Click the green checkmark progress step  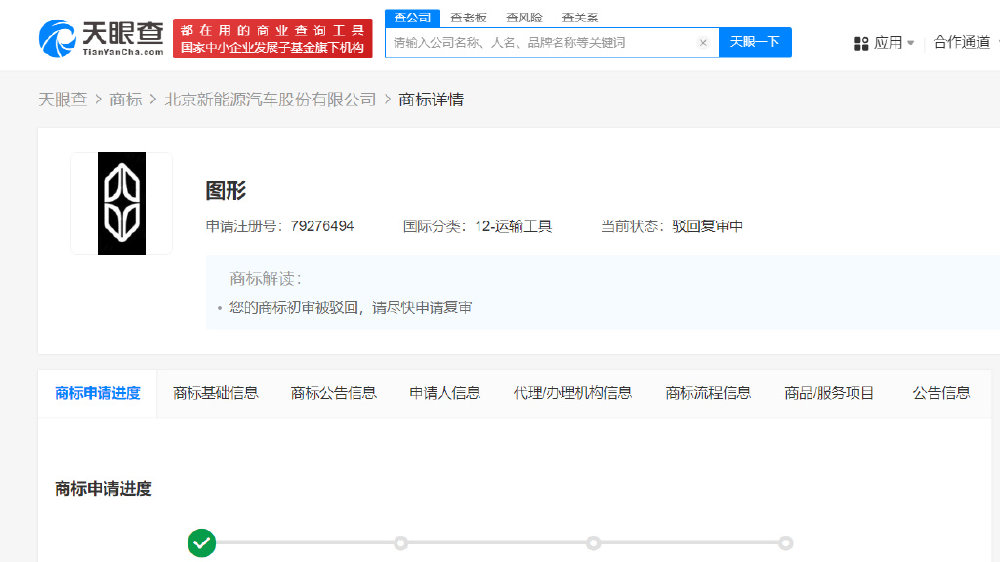[202, 543]
